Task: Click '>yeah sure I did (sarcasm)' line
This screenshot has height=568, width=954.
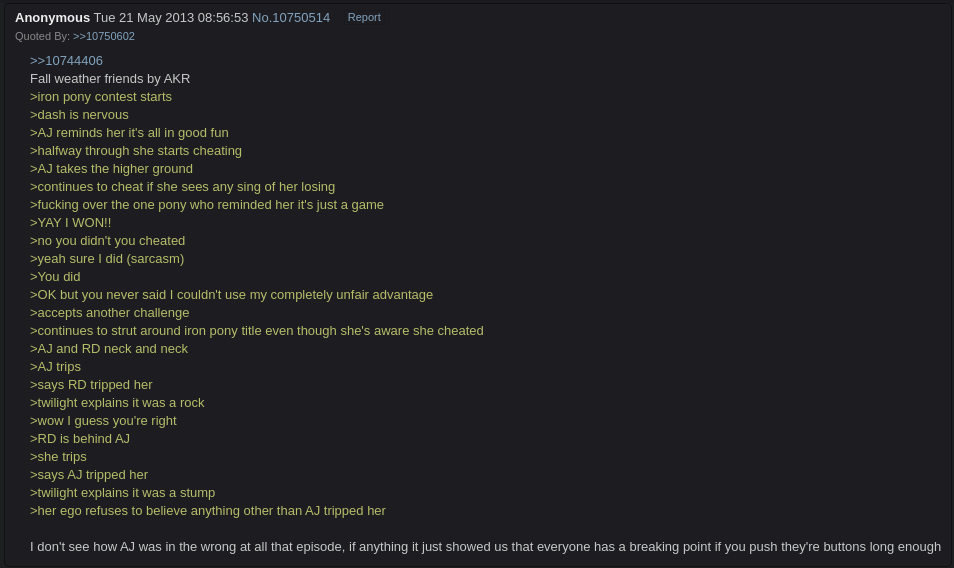Action: pyautogui.click(x=107, y=259)
